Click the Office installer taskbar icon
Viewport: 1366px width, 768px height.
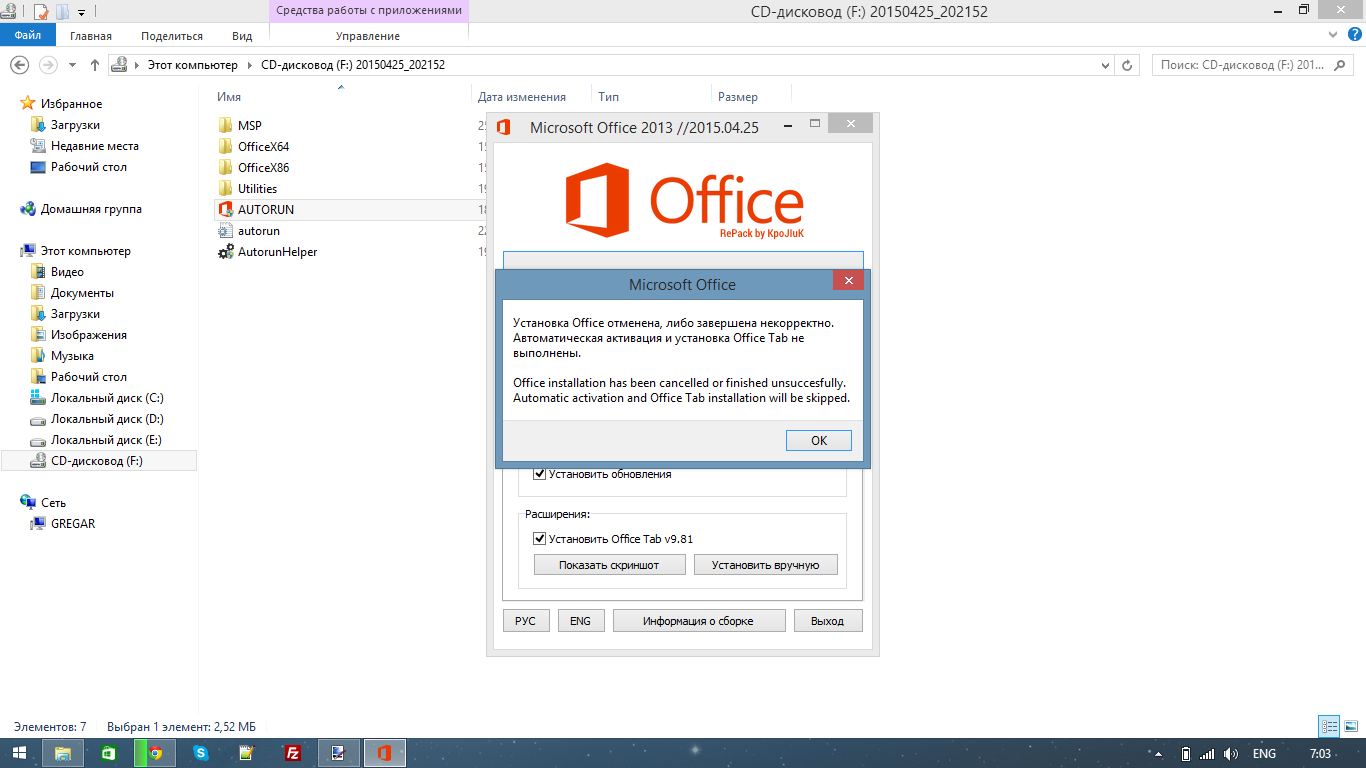384,753
